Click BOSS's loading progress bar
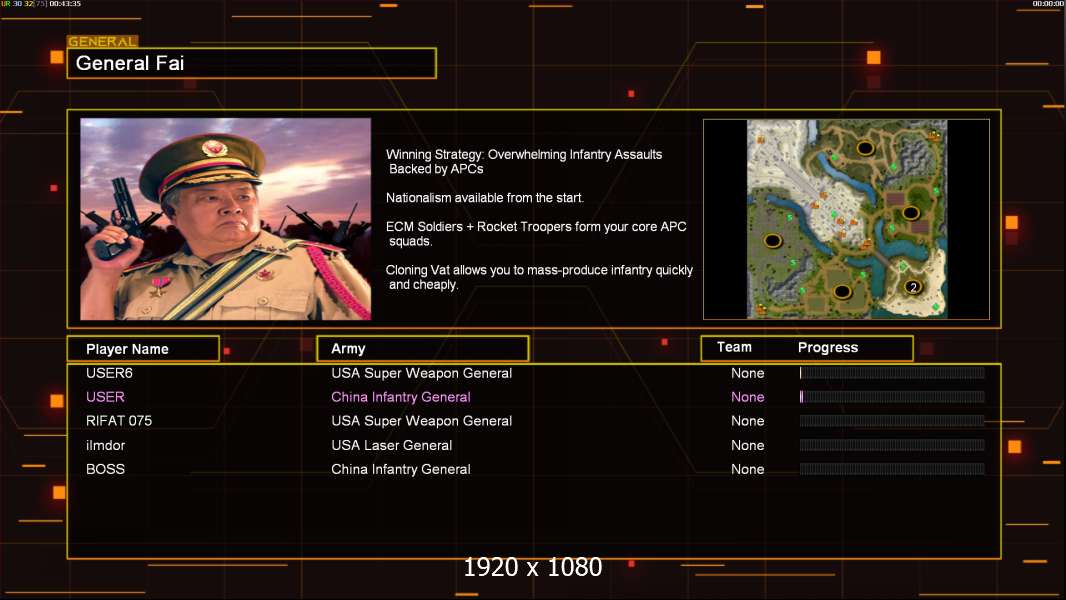 click(892, 469)
